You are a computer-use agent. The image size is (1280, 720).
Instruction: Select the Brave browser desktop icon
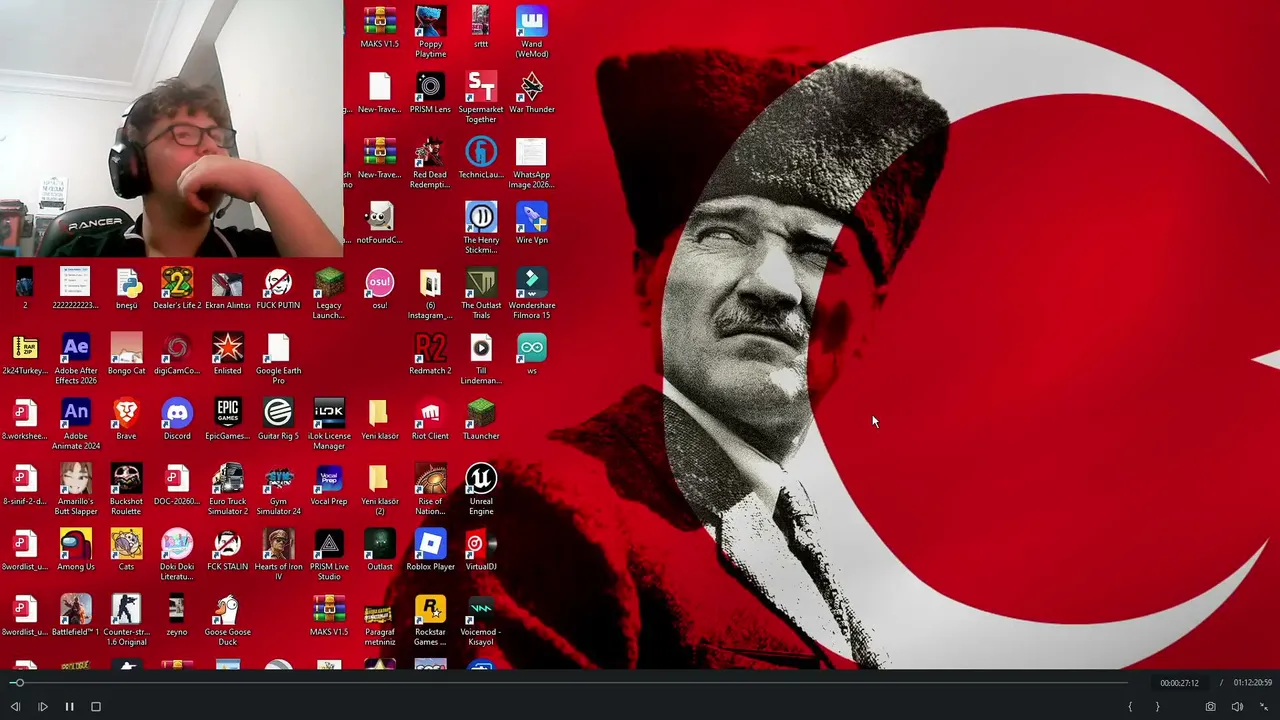coord(126,419)
